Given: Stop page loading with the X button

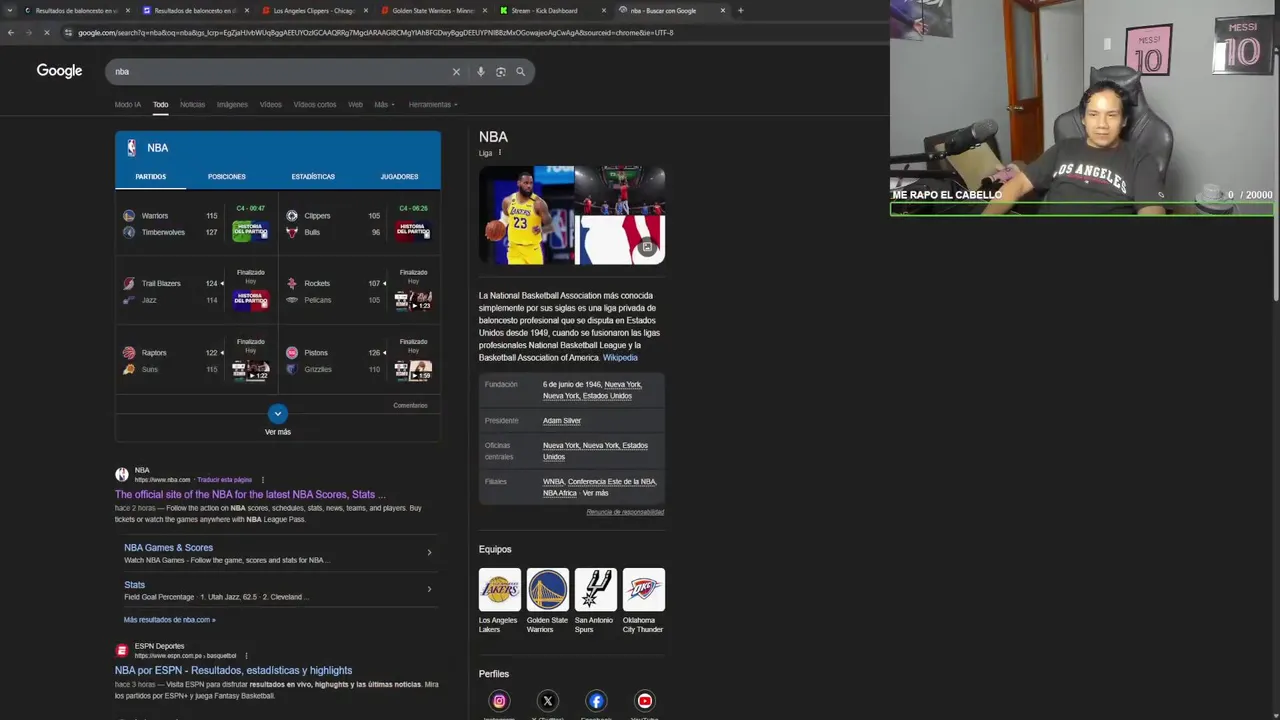Looking at the screenshot, I should (x=47, y=33).
